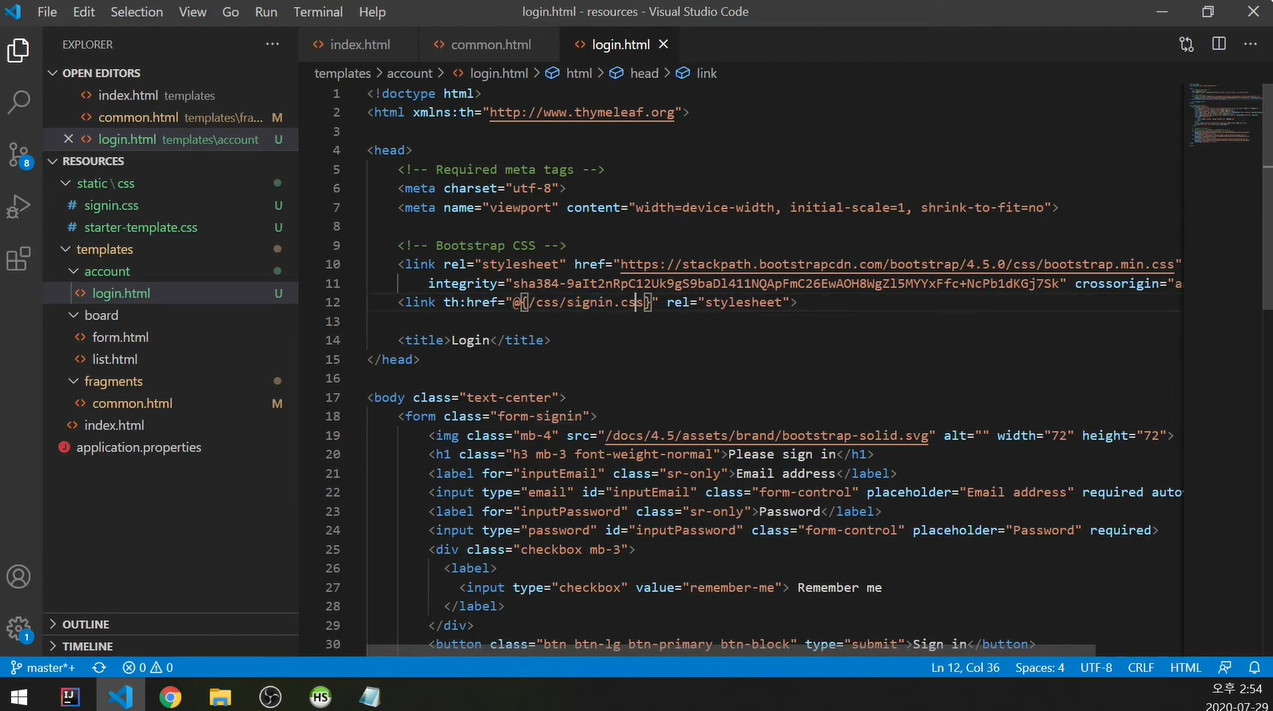Open Google Chrome from taskbar
Screen dimensions: 1273x711
click(170, 697)
